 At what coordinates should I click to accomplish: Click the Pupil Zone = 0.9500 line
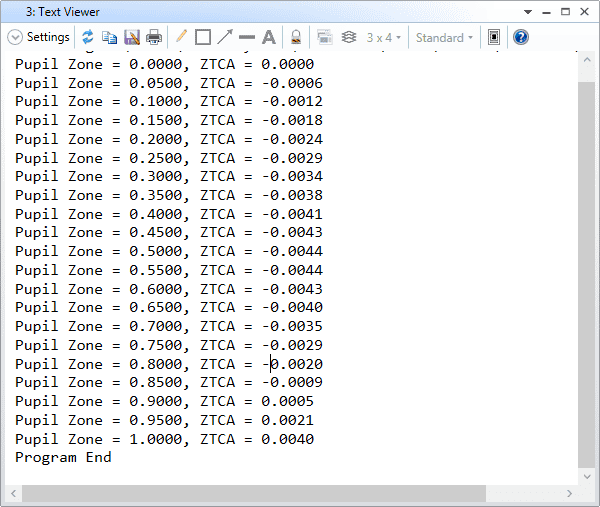[165, 420]
